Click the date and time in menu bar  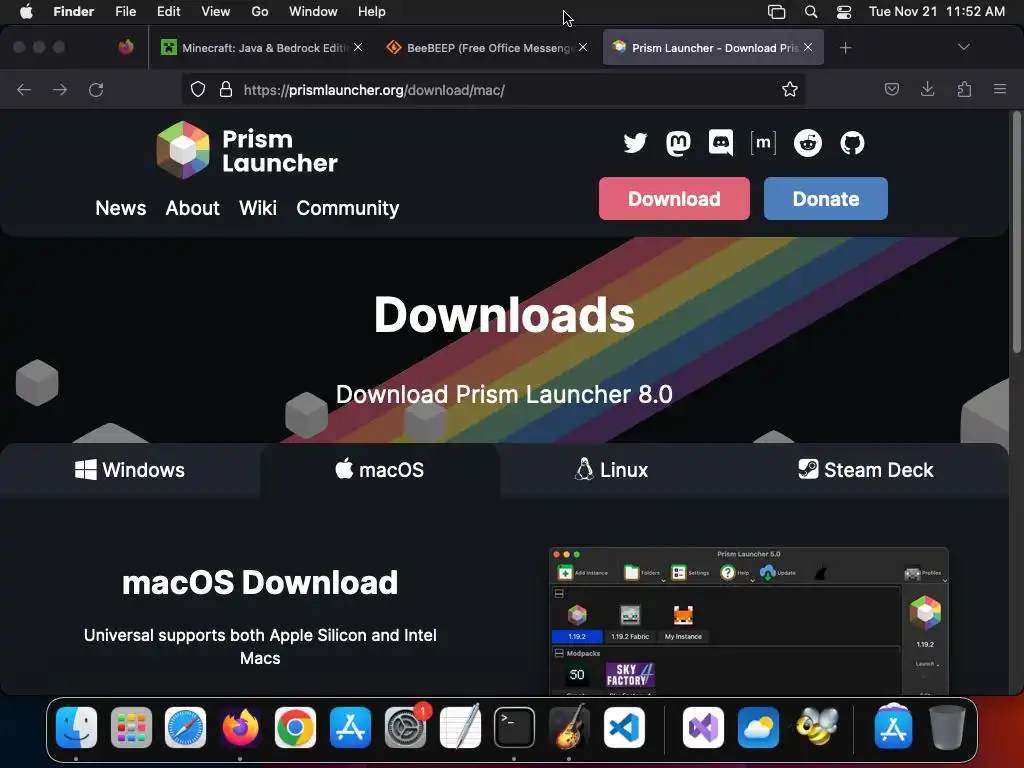point(936,12)
